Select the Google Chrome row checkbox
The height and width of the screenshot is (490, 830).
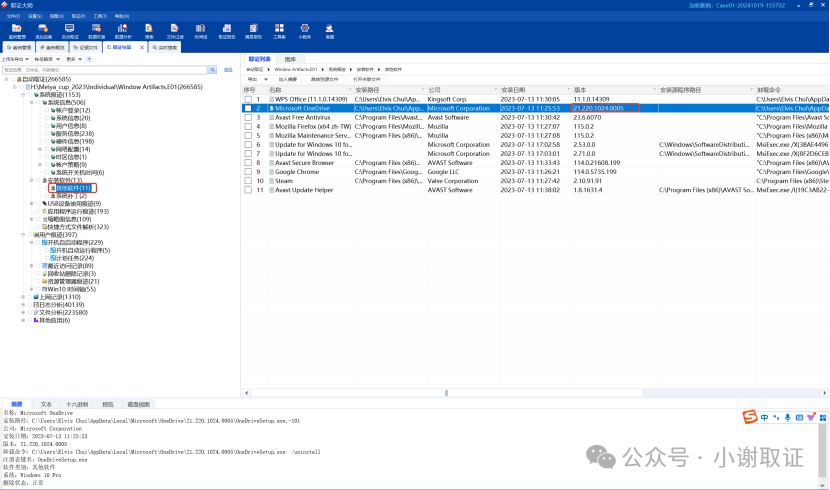tap(248, 172)
